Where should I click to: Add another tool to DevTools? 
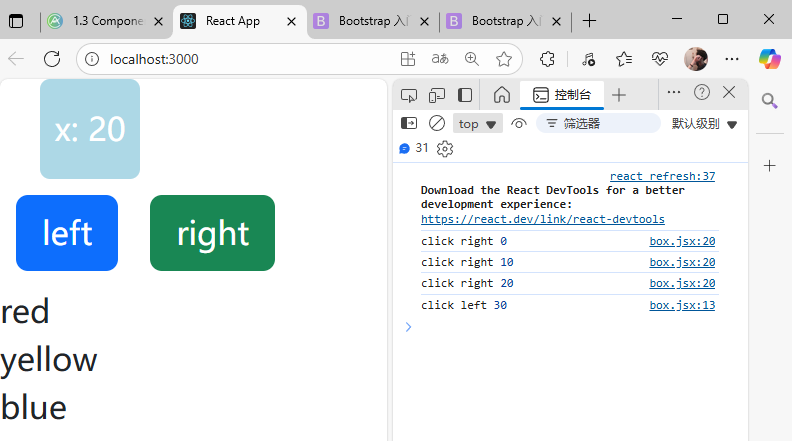click(x=619, y=95)
